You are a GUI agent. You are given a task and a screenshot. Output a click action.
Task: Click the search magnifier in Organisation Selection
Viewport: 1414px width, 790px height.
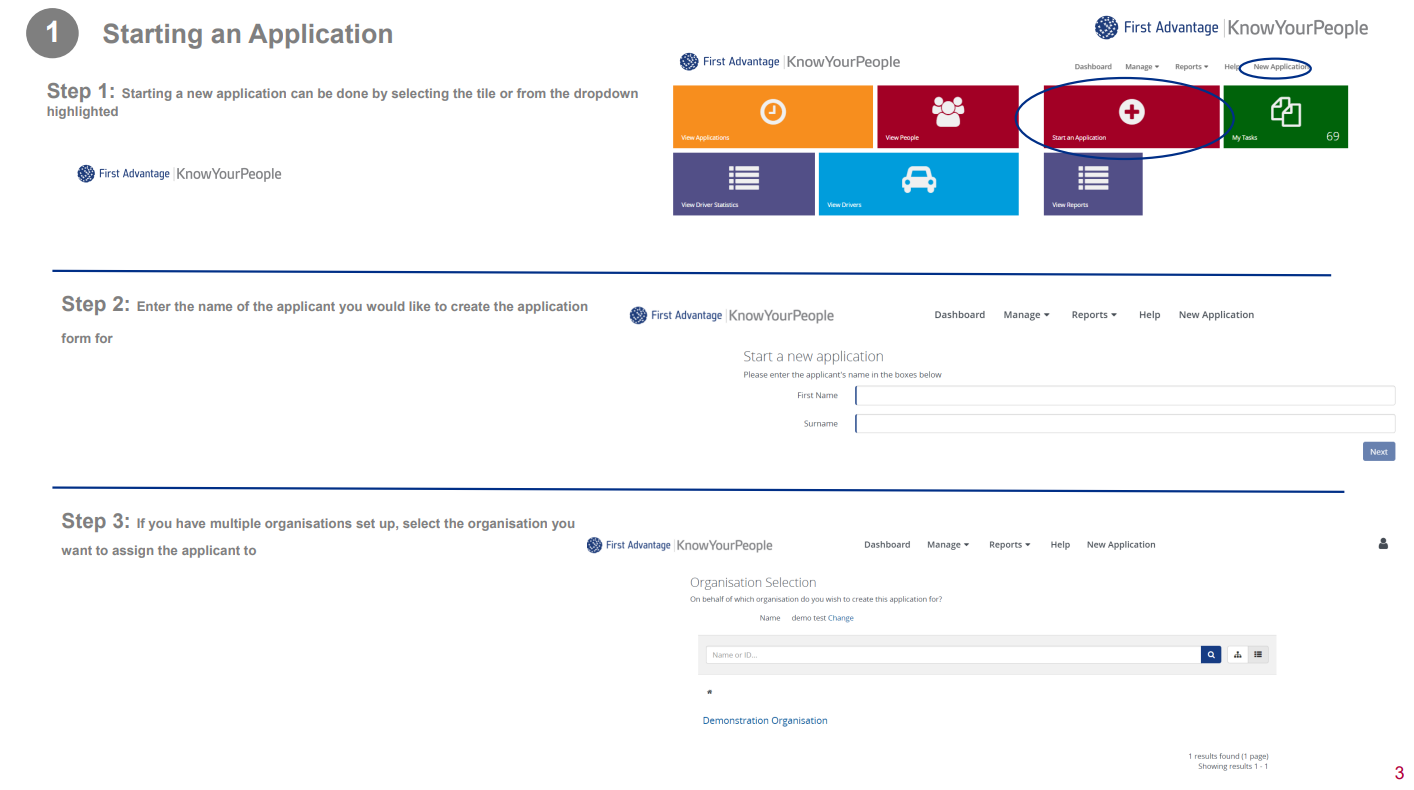tap(1211, 654)
